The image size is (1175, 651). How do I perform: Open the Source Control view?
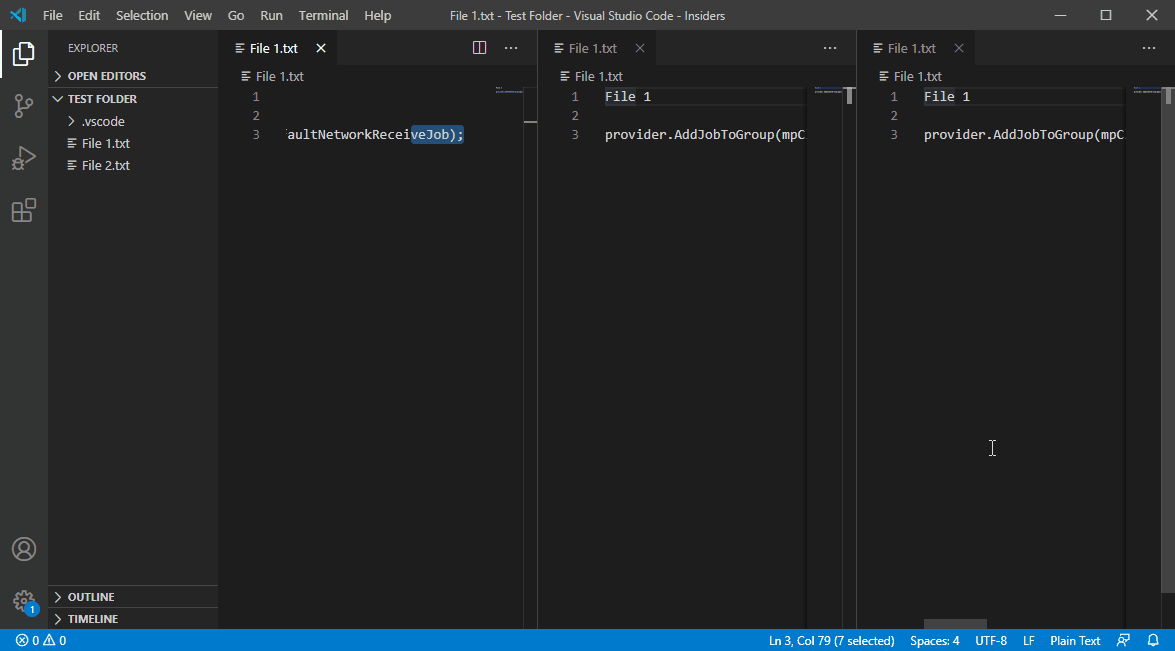point(23,105)
